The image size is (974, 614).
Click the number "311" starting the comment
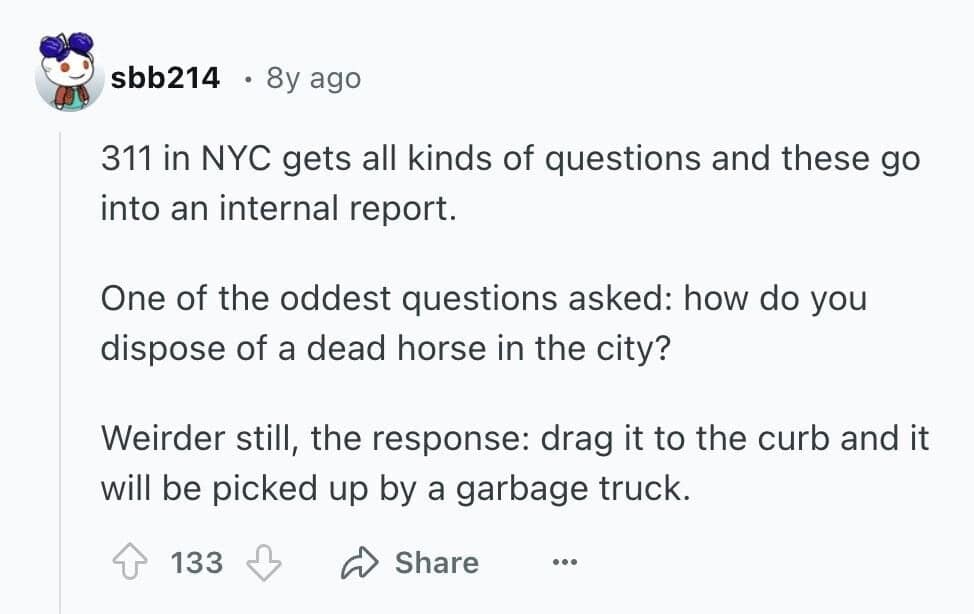point(125,160)
